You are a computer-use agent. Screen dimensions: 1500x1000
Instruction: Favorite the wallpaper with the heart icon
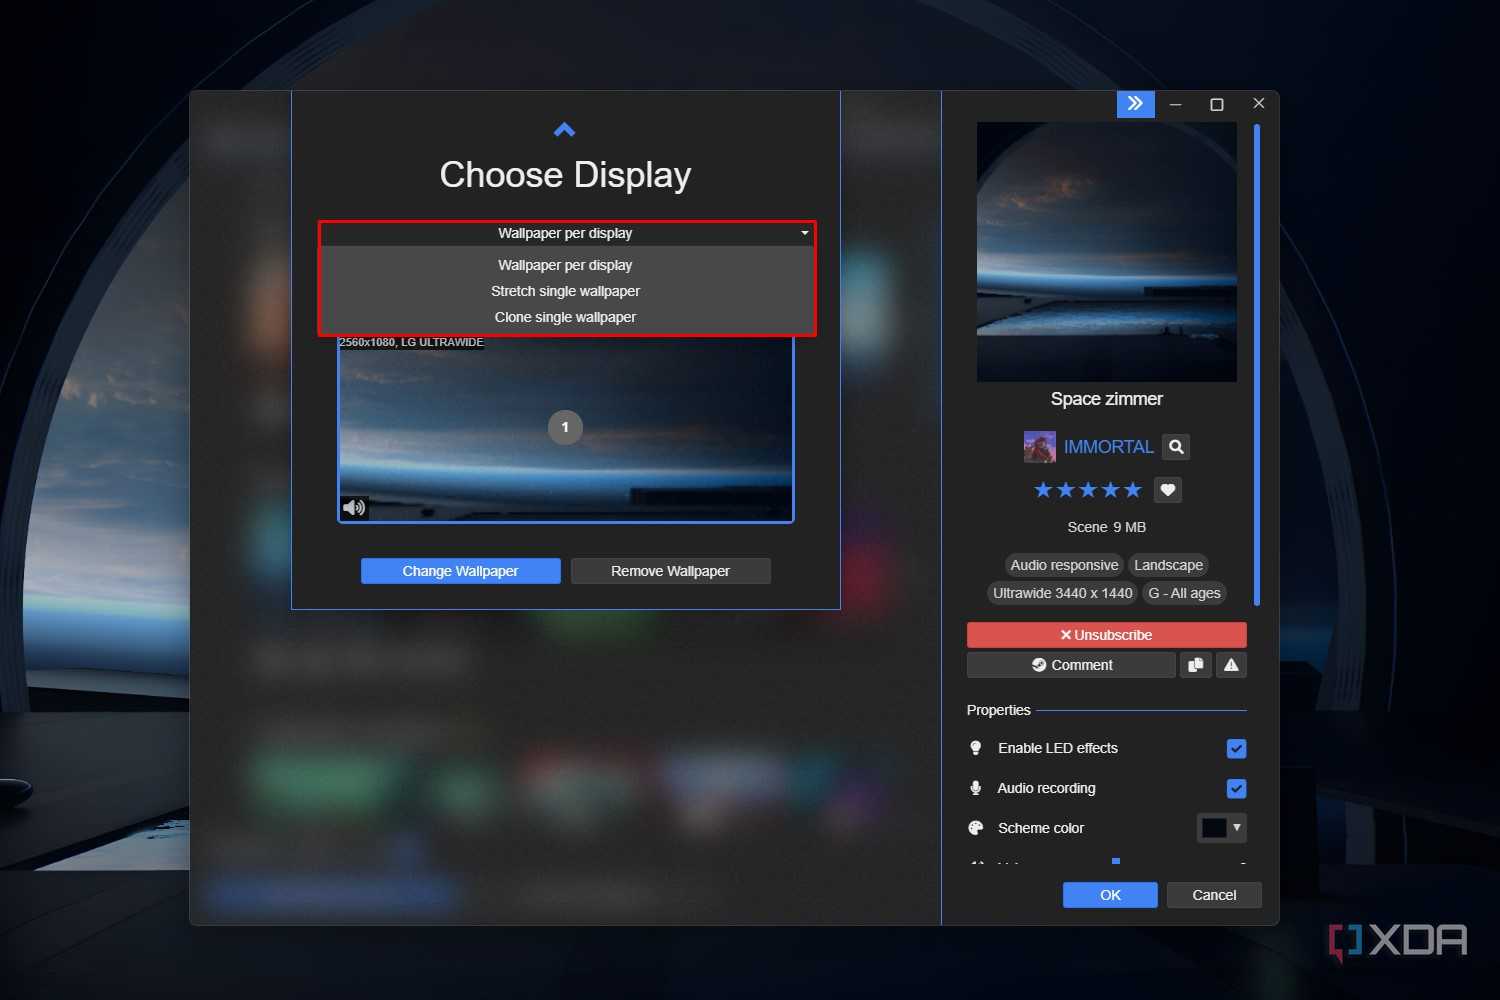[1167, 490]
